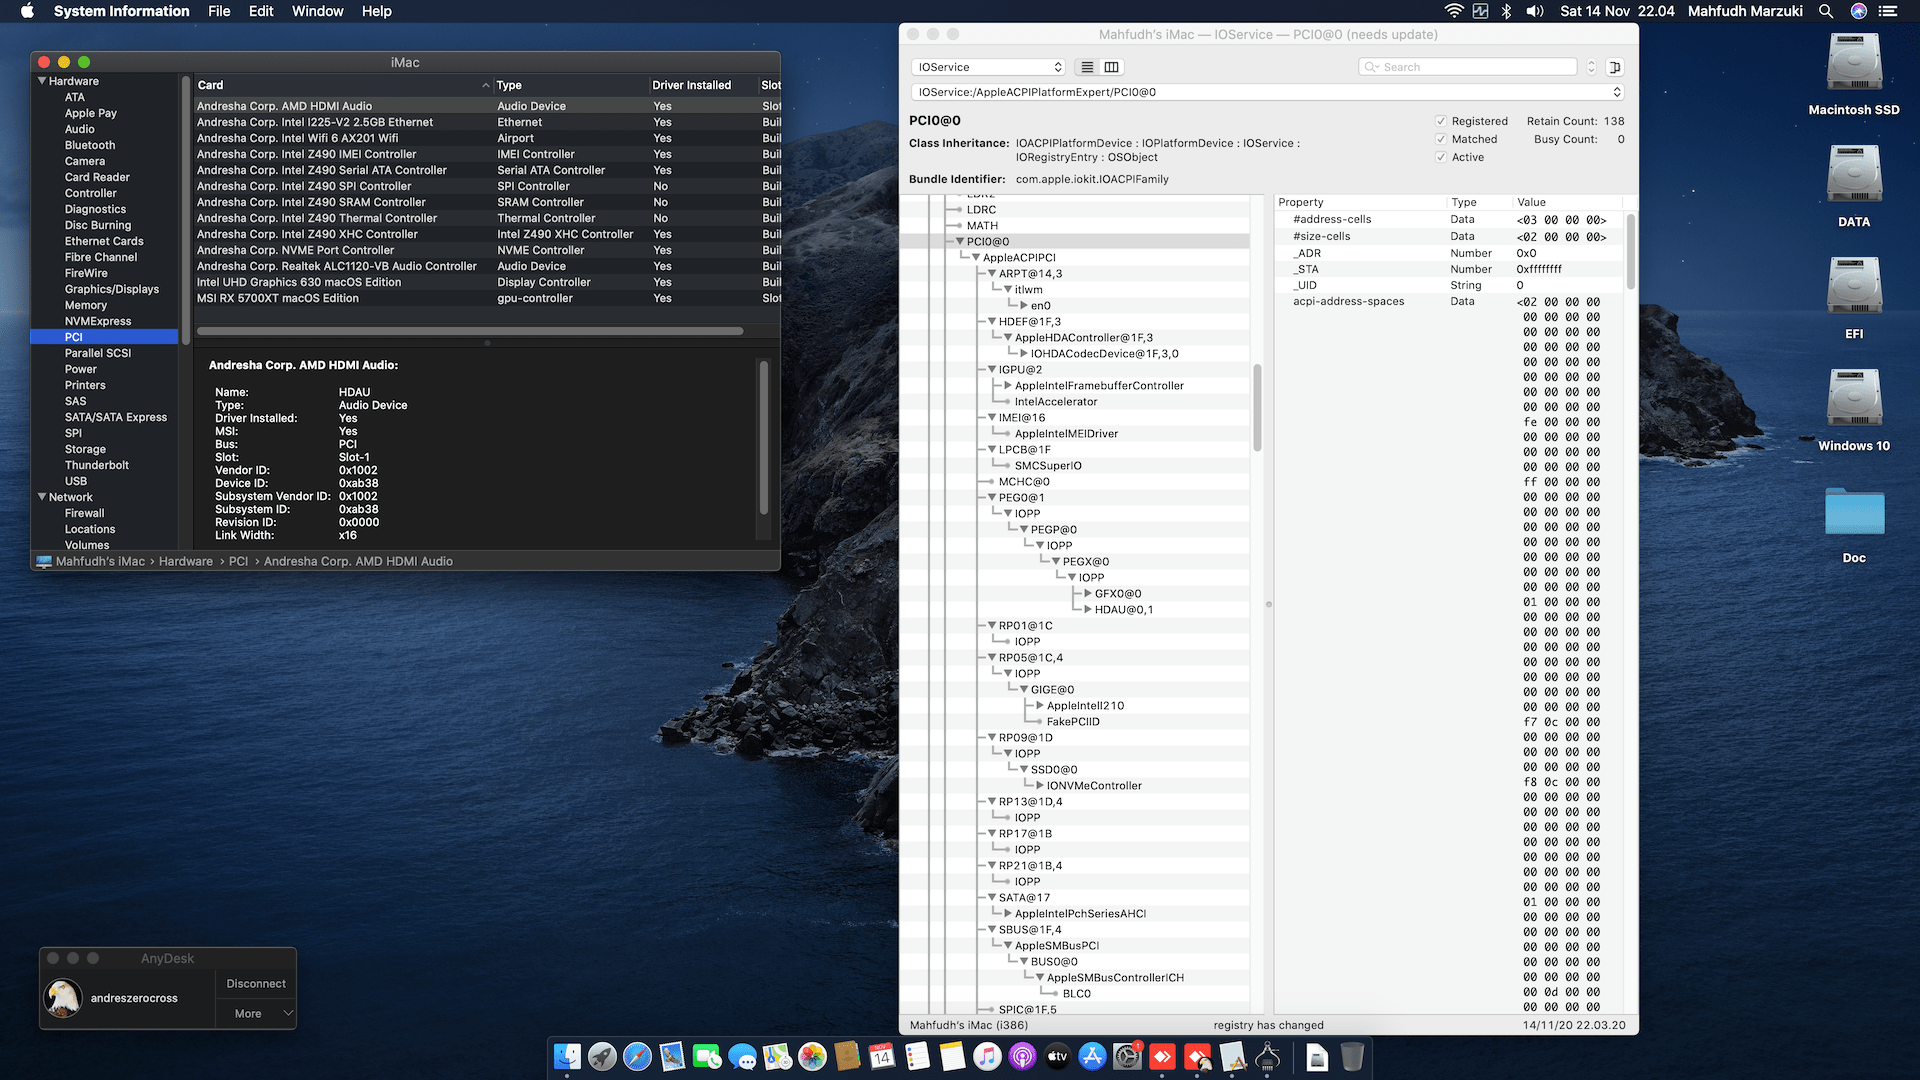Screen dimensions: 1920x1080
Task: Select the MSI RX 5700XT row
Action: pos(487,298)
